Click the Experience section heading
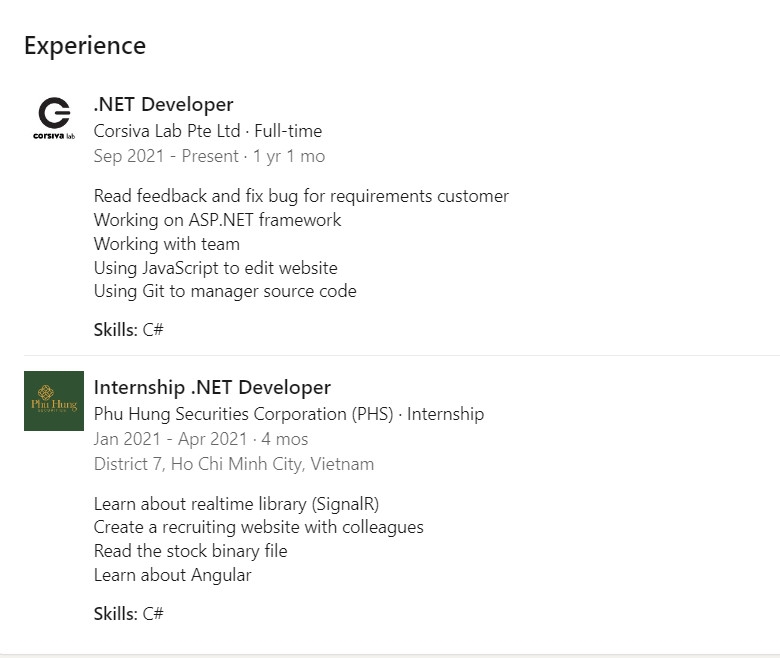The image size is (780, 658). tap(85, 46)
